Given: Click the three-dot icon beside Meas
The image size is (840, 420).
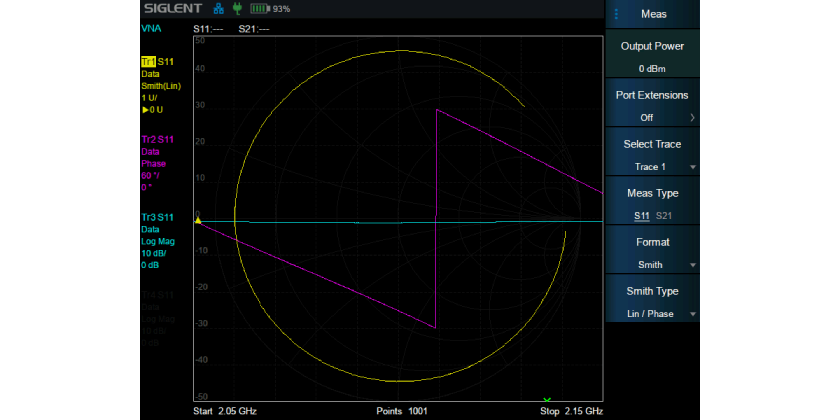Looking at the screenshot, I should (x=617, y=14).
